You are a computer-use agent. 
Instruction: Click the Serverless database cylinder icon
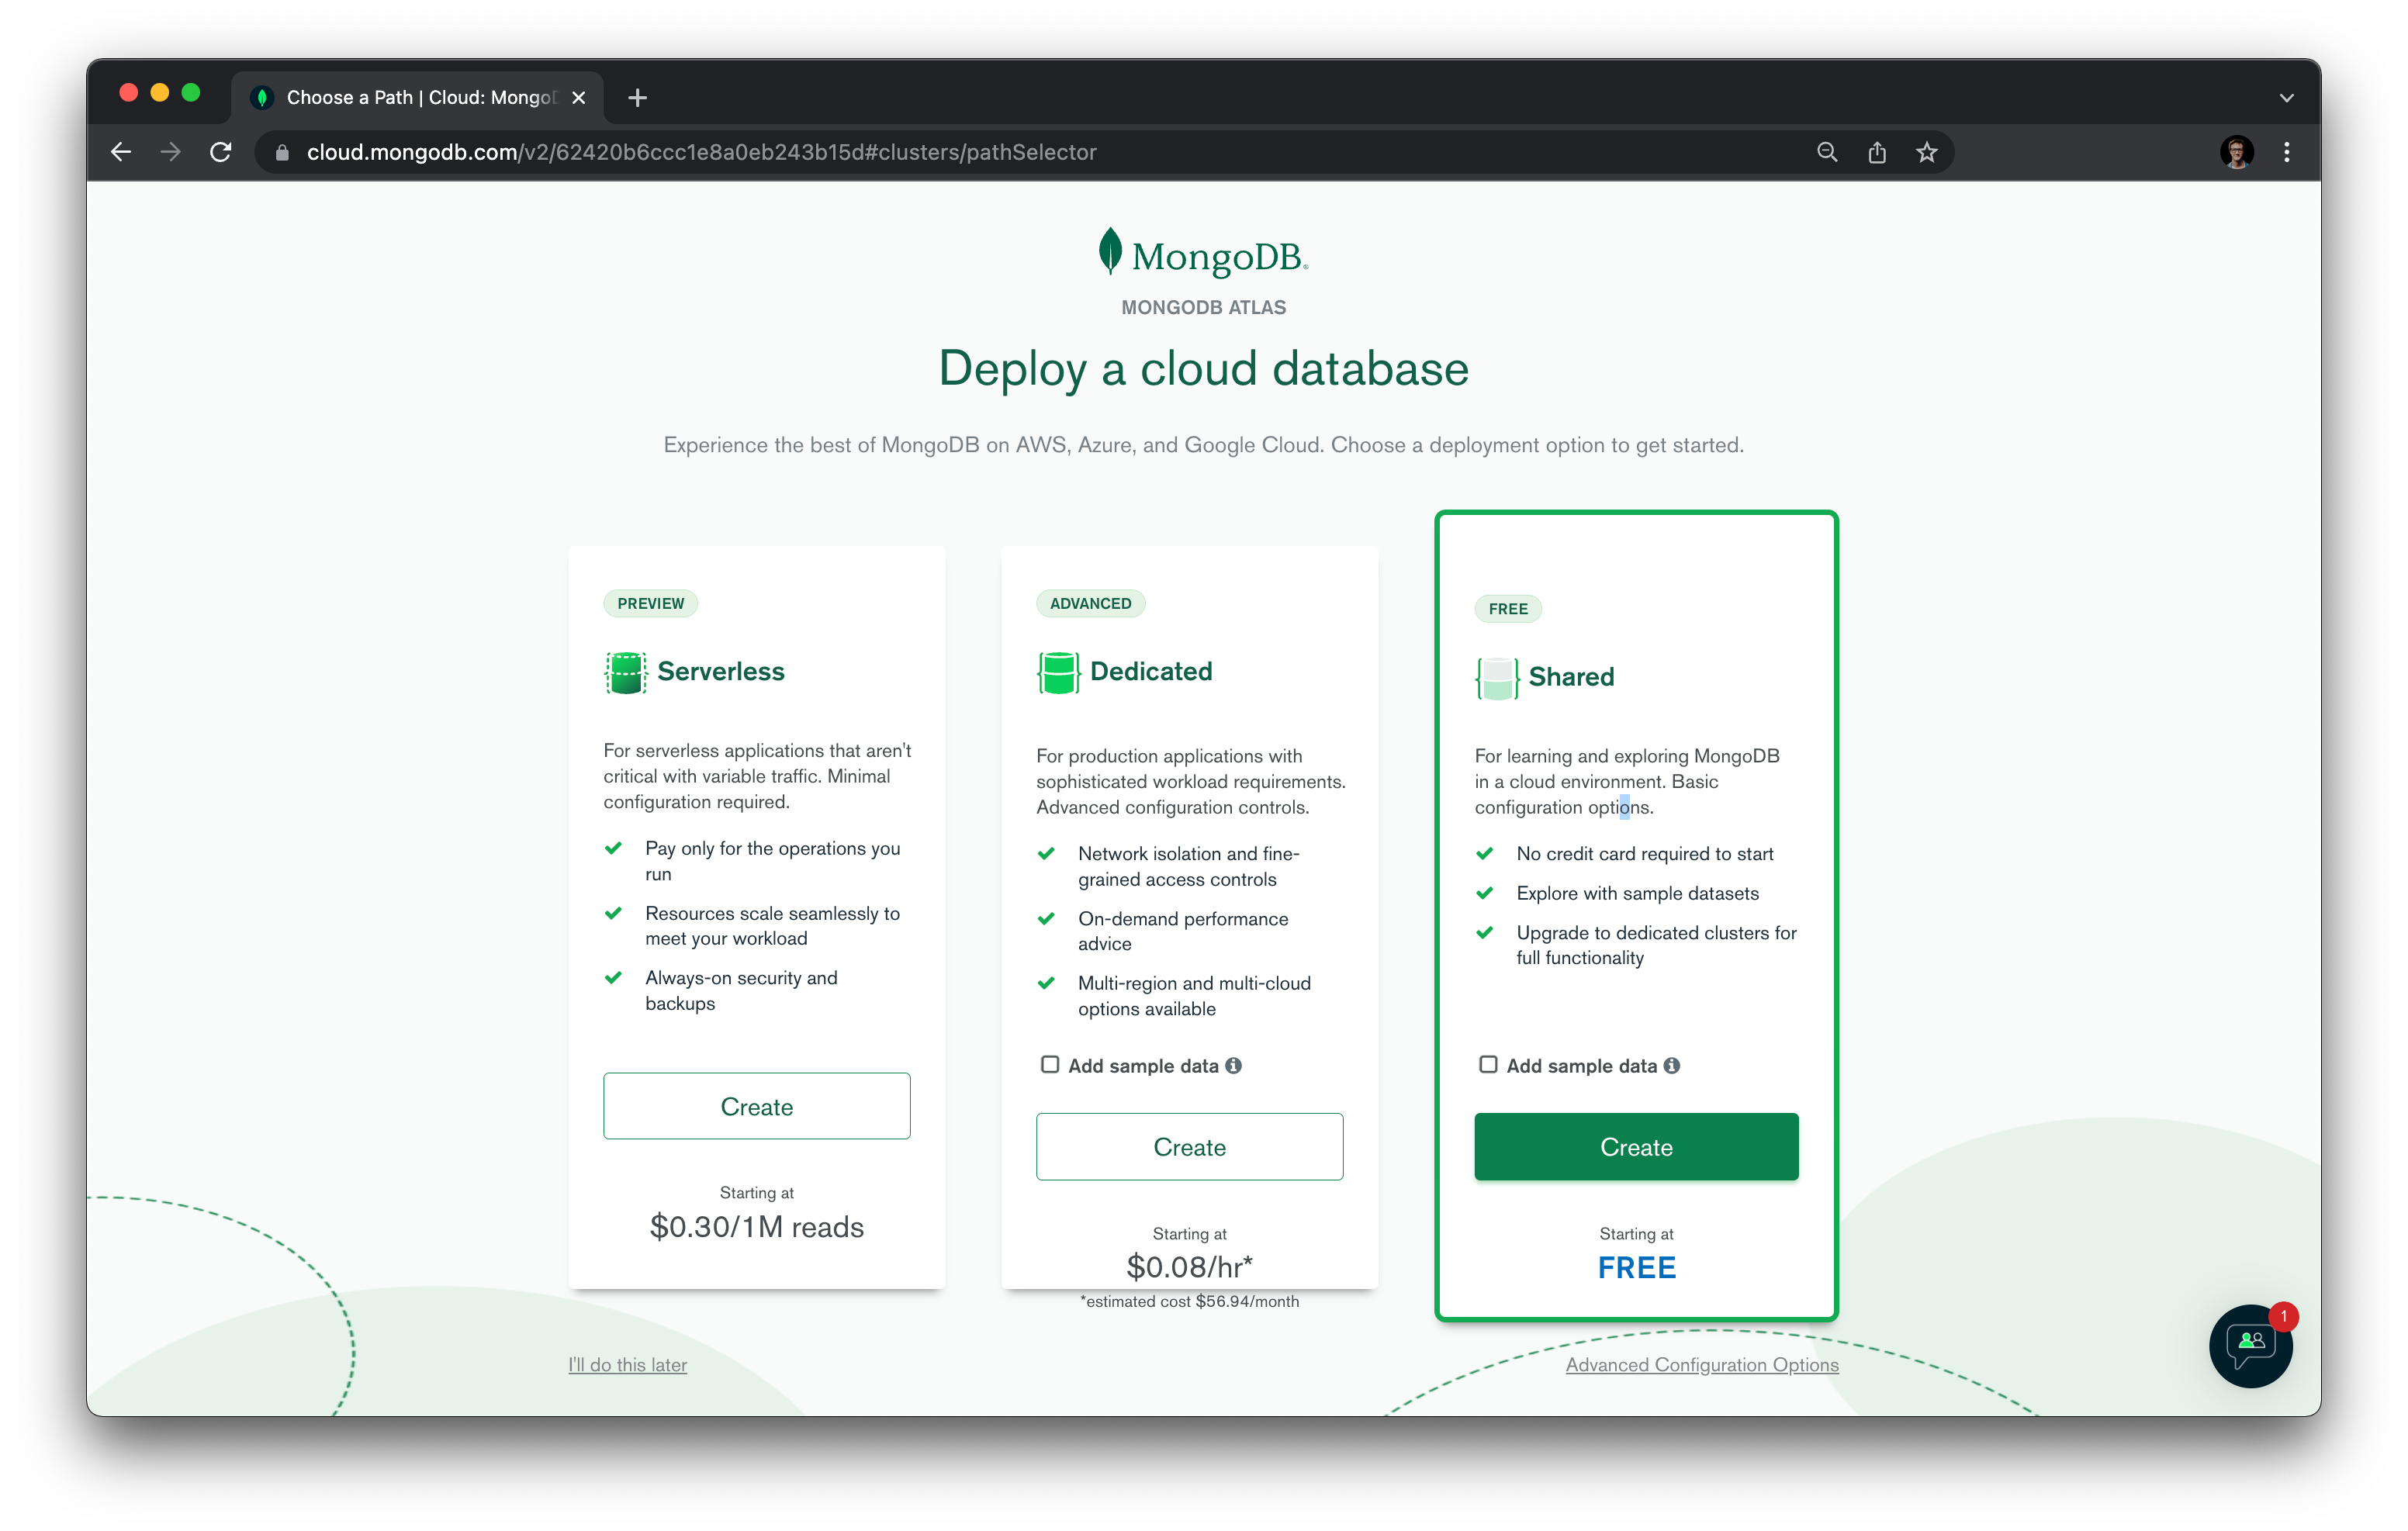pos(625,672)
